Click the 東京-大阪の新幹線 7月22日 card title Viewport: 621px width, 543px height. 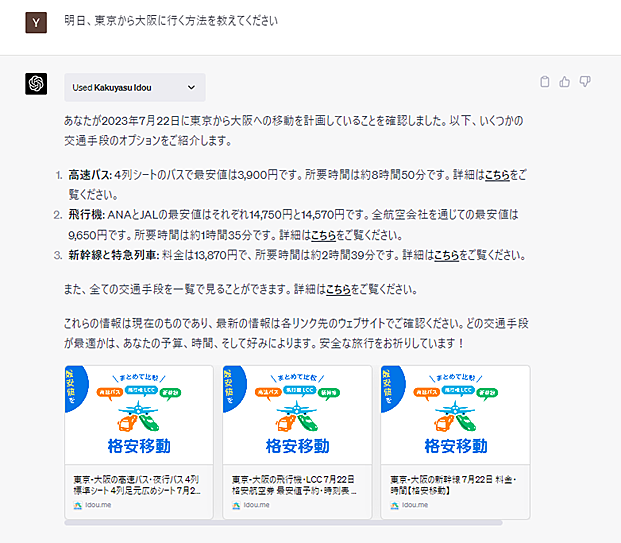coord(453,485)
